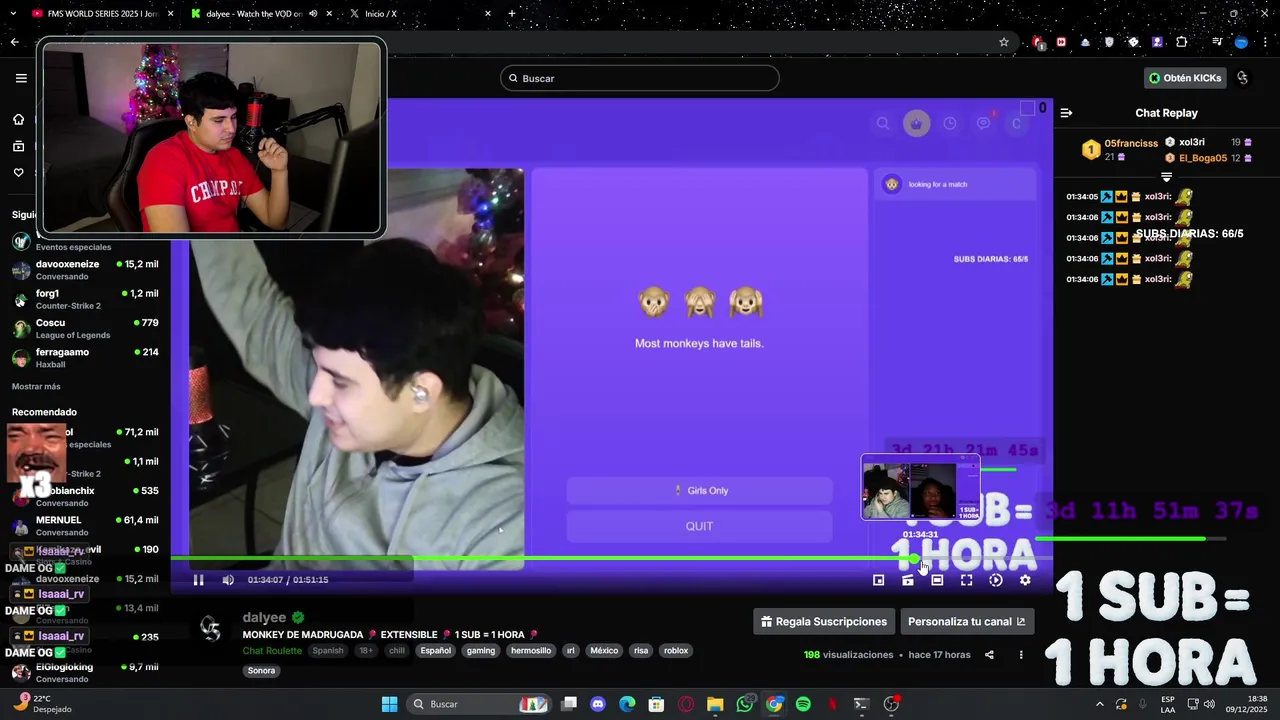
Task: Open Task View on the taskbar
Action: pyautogui.click(x=569, y=704)
